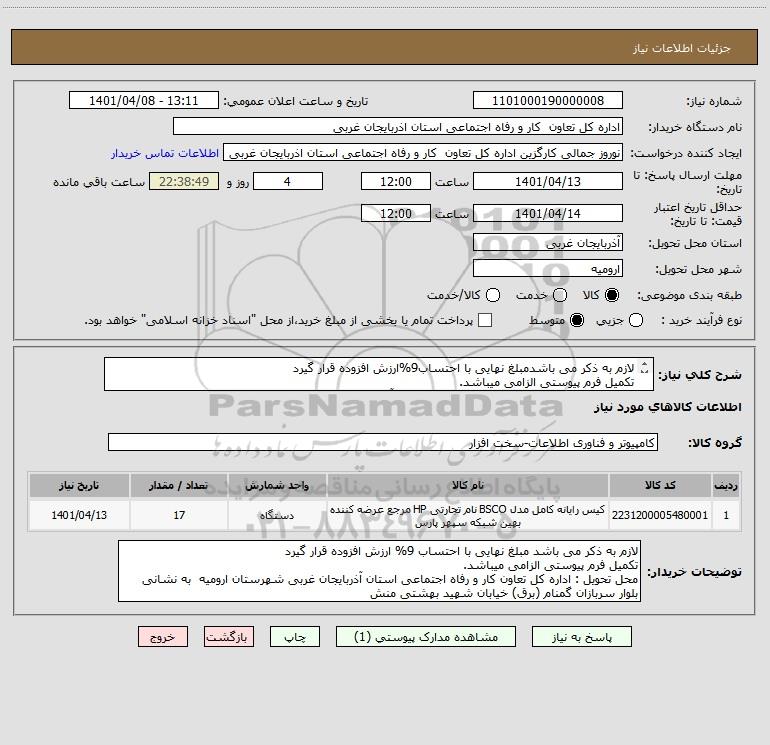Click the گروه کالا field
Image resolution: width=770 pixels, height=745 pixels.
(383, 442)
